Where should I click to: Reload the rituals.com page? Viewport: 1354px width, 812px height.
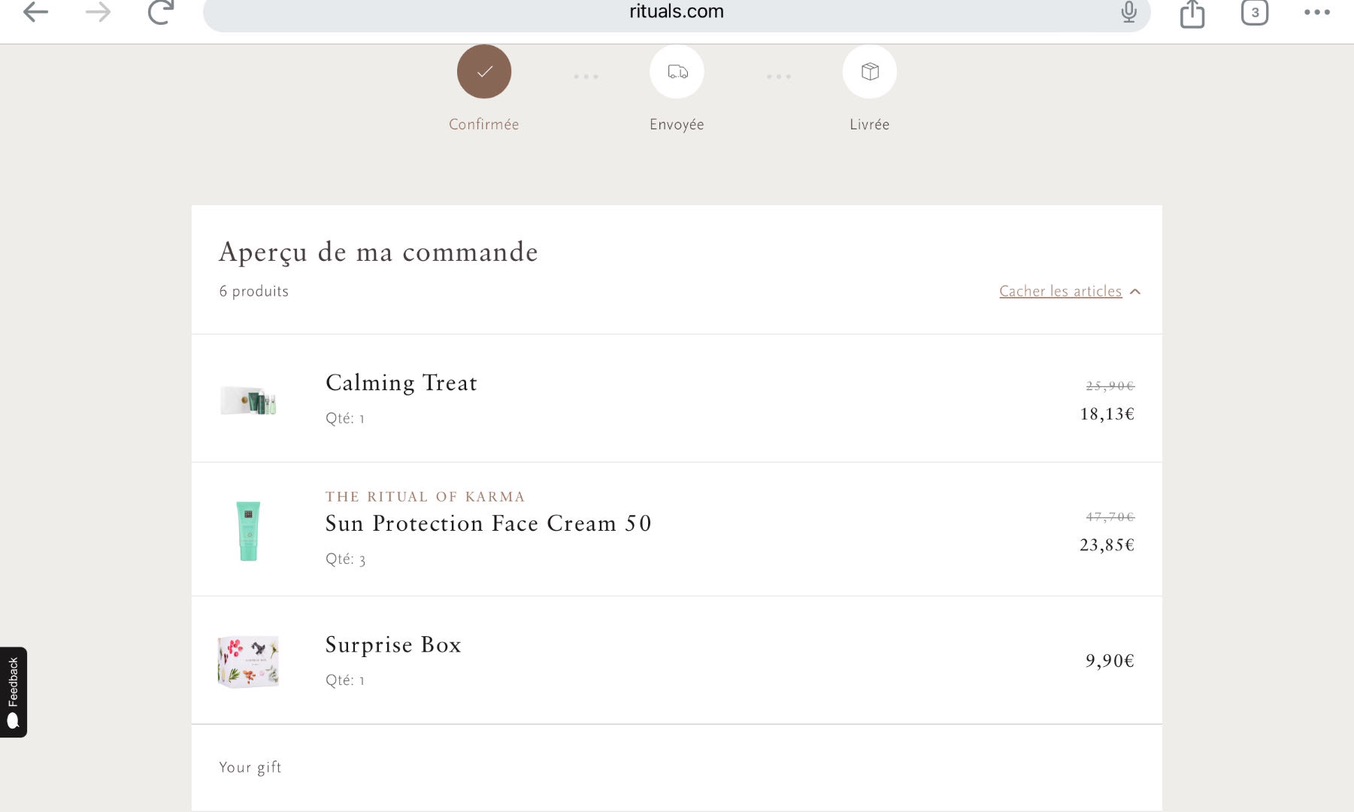[161, 12]
